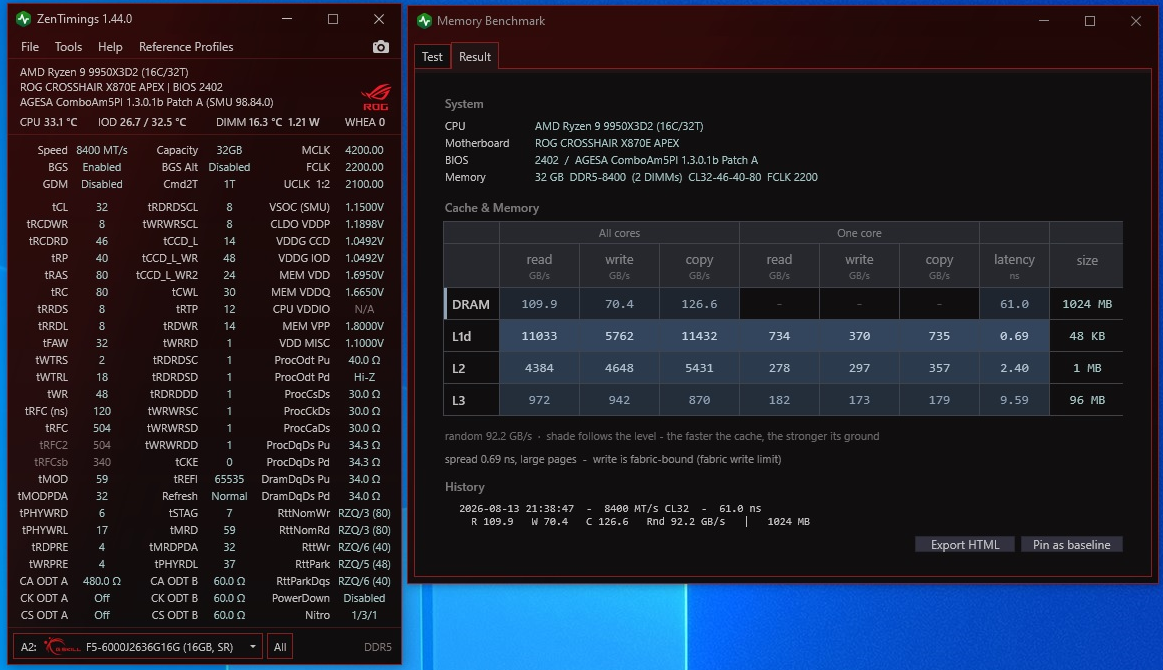Click DRAM write value 70.4

pyautogui.click(x=619, y=304)
